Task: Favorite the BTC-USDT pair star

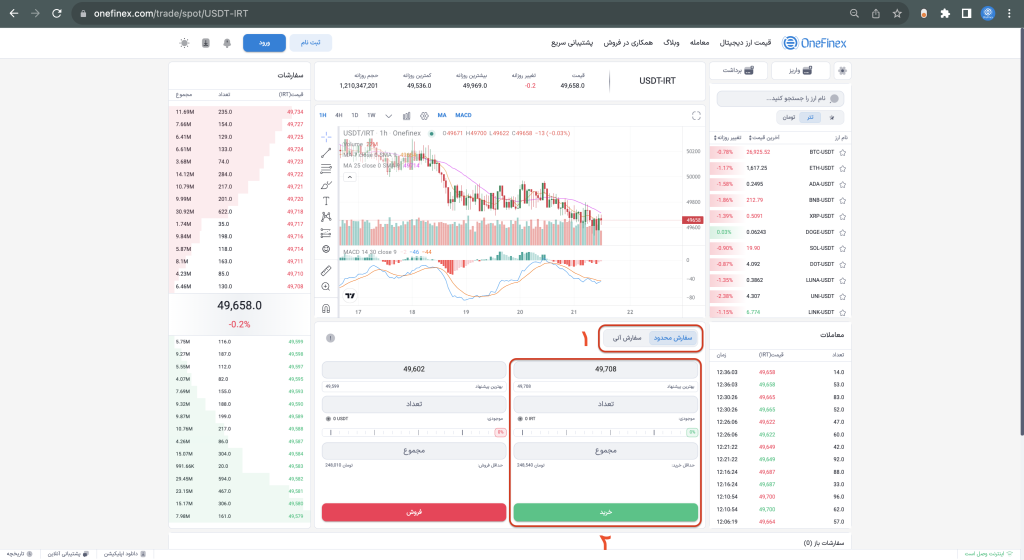Action: click(842, 152)
